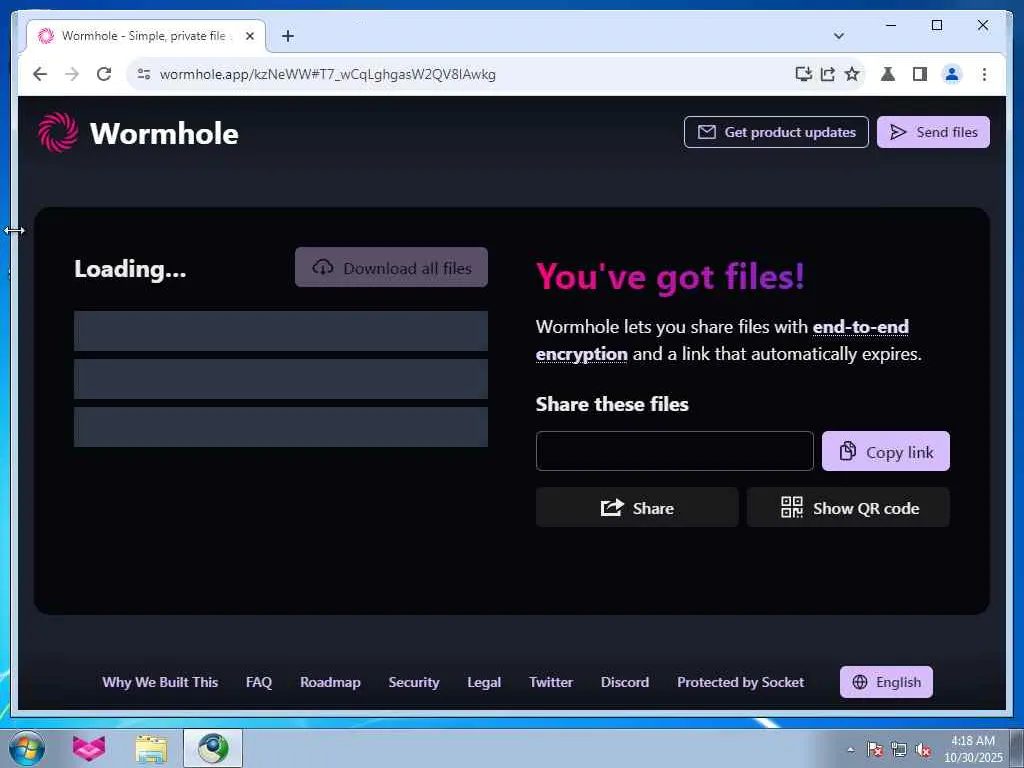Go back in browser history
This screenshot has height=768, width=1024.
point(40,74)
